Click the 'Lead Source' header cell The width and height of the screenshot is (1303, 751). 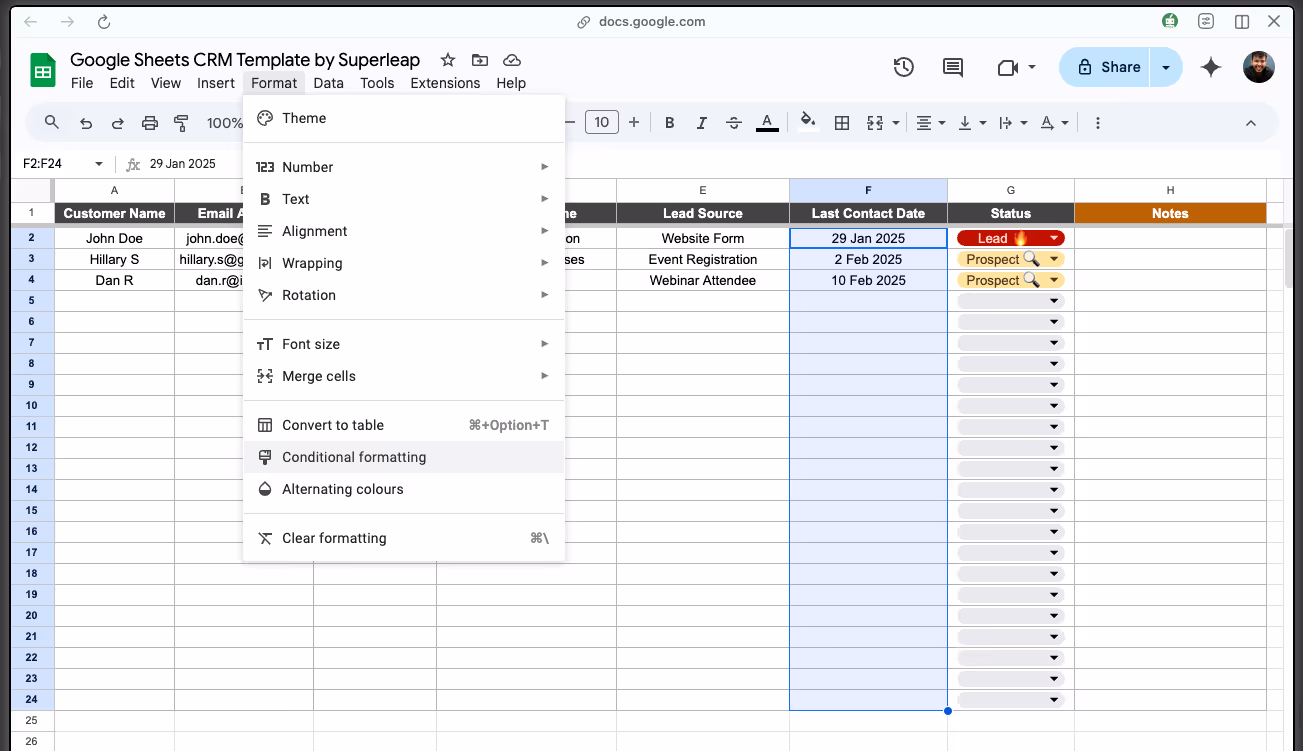(703, 213)
